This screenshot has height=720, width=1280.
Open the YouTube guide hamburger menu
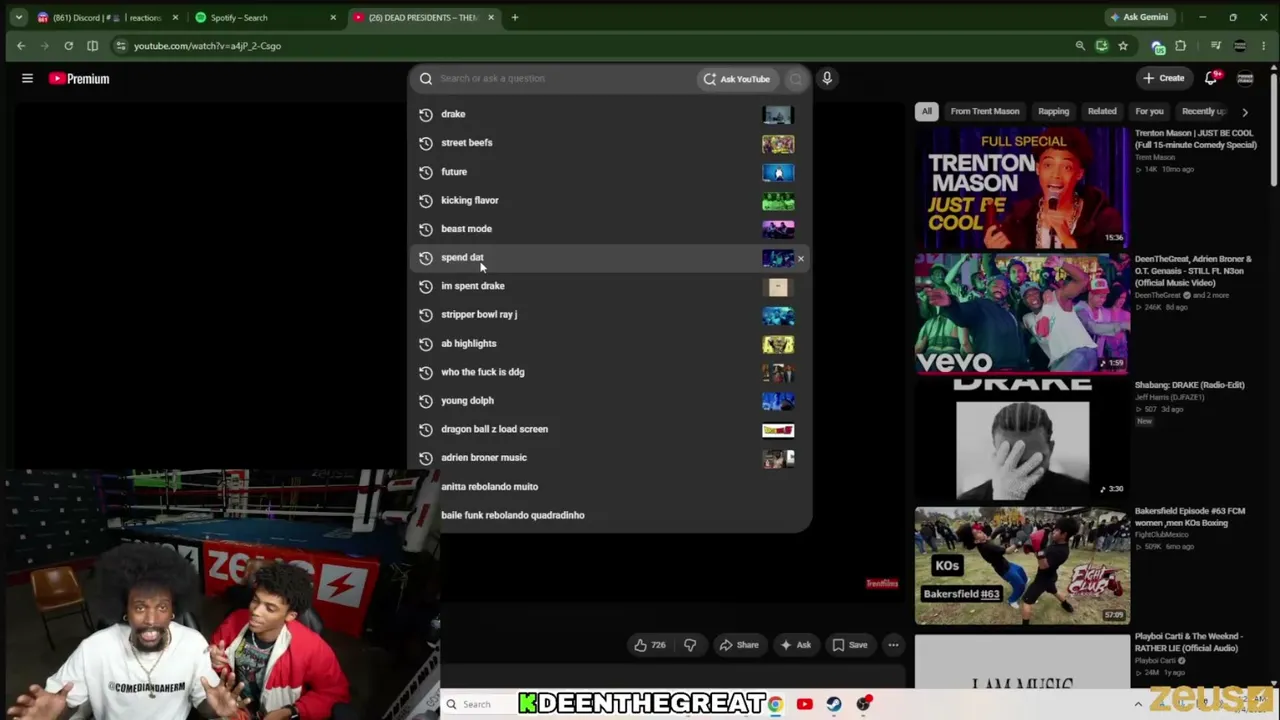28,78
